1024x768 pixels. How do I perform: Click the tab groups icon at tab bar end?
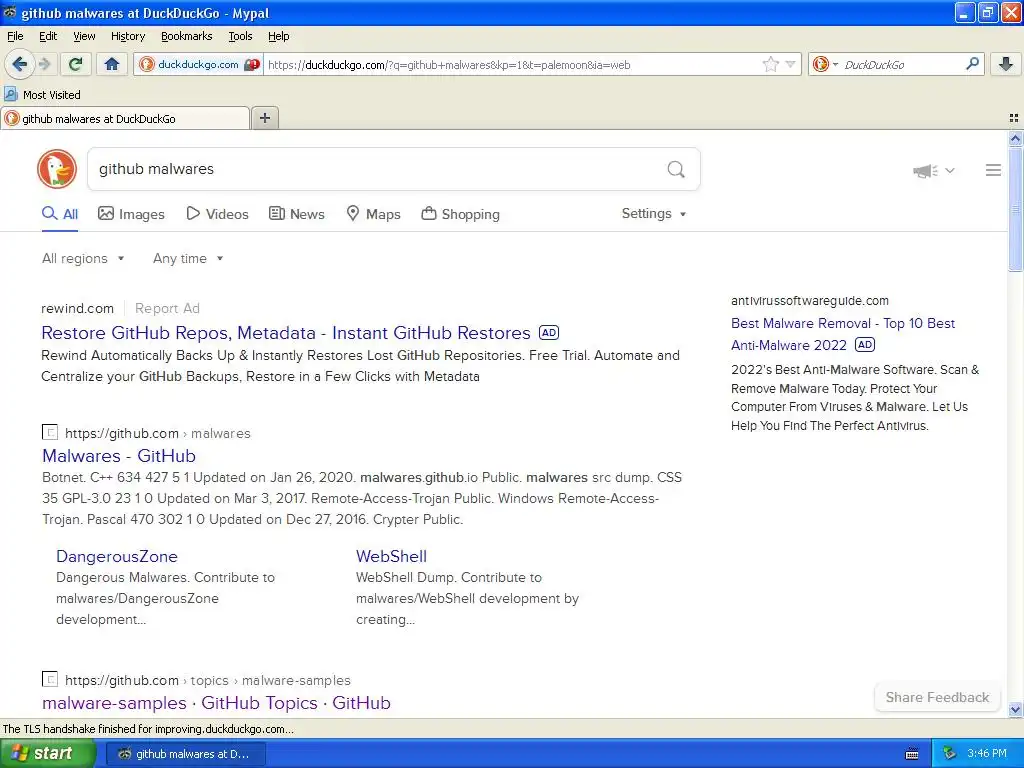click(x=1014, y=118)
